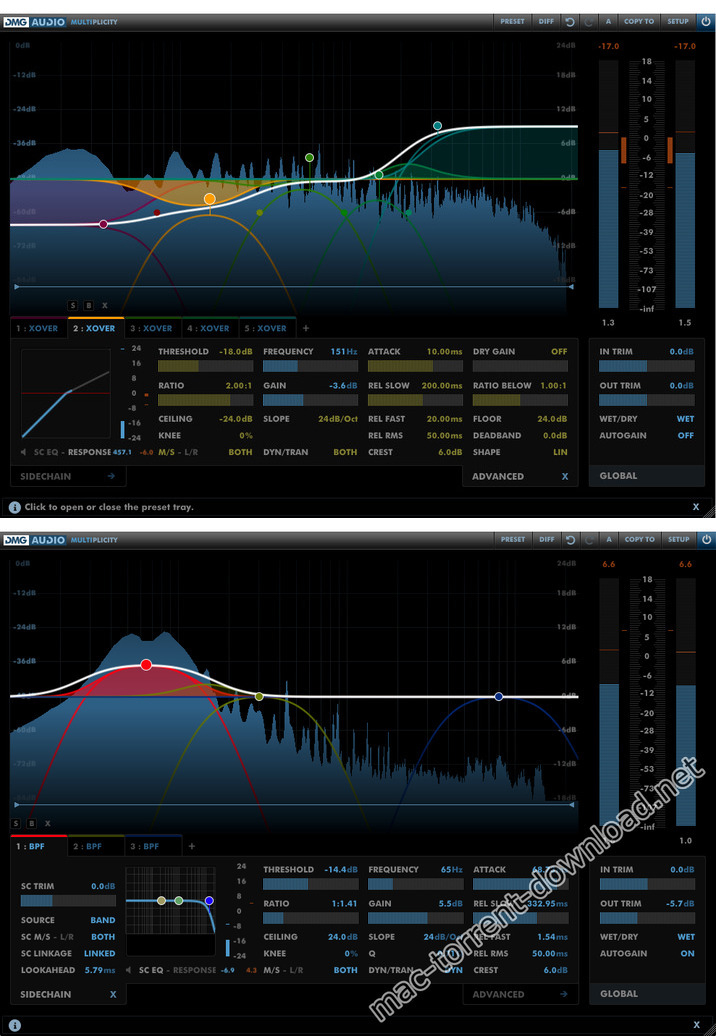Screen dimensions: 716x1036
Task: Toggle DRY GAIN OFF value in top window
Action: click(559, 352)
